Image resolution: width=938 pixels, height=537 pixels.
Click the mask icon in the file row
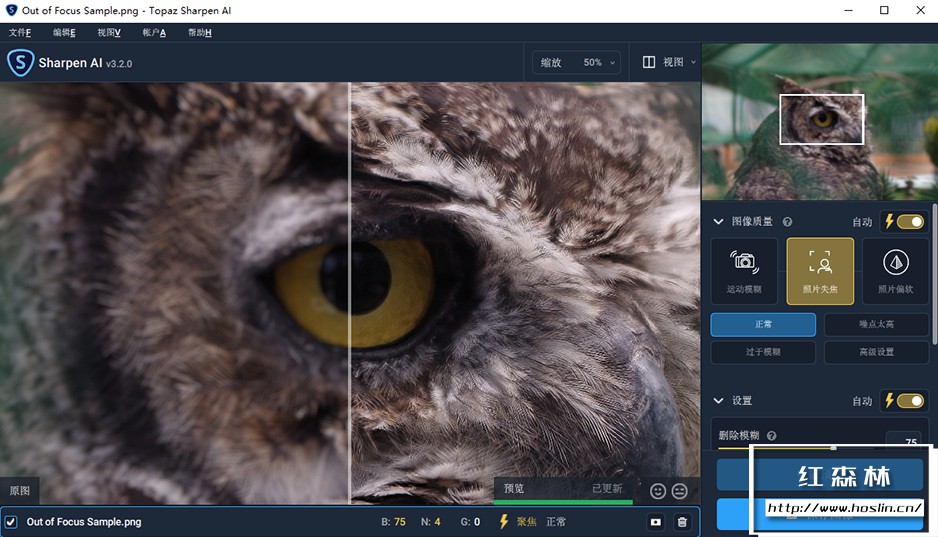pos(656,522)
